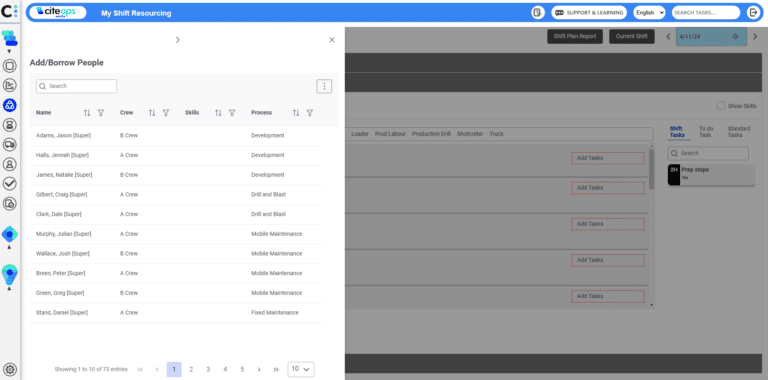Switch to the Shift Tasks tab
This screenshot has height=380, width=768.
coord(677,132)
